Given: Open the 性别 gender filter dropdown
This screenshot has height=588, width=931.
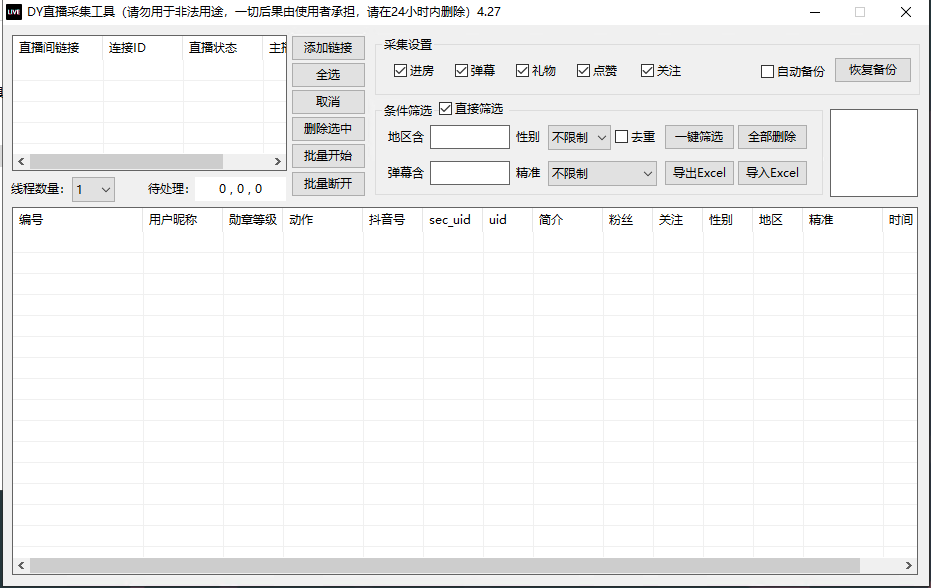Looking at the screenshot, I should pos(578,136).
